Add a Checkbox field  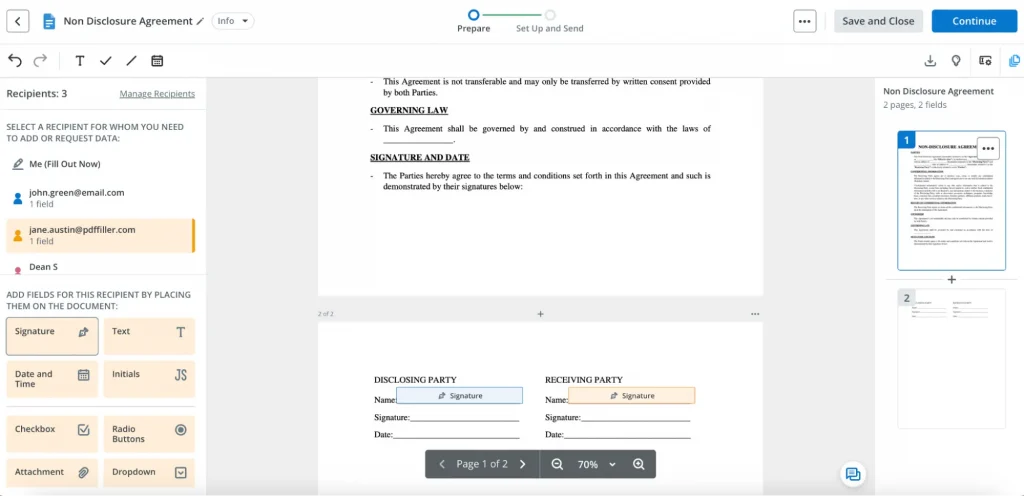pos(52,434)
